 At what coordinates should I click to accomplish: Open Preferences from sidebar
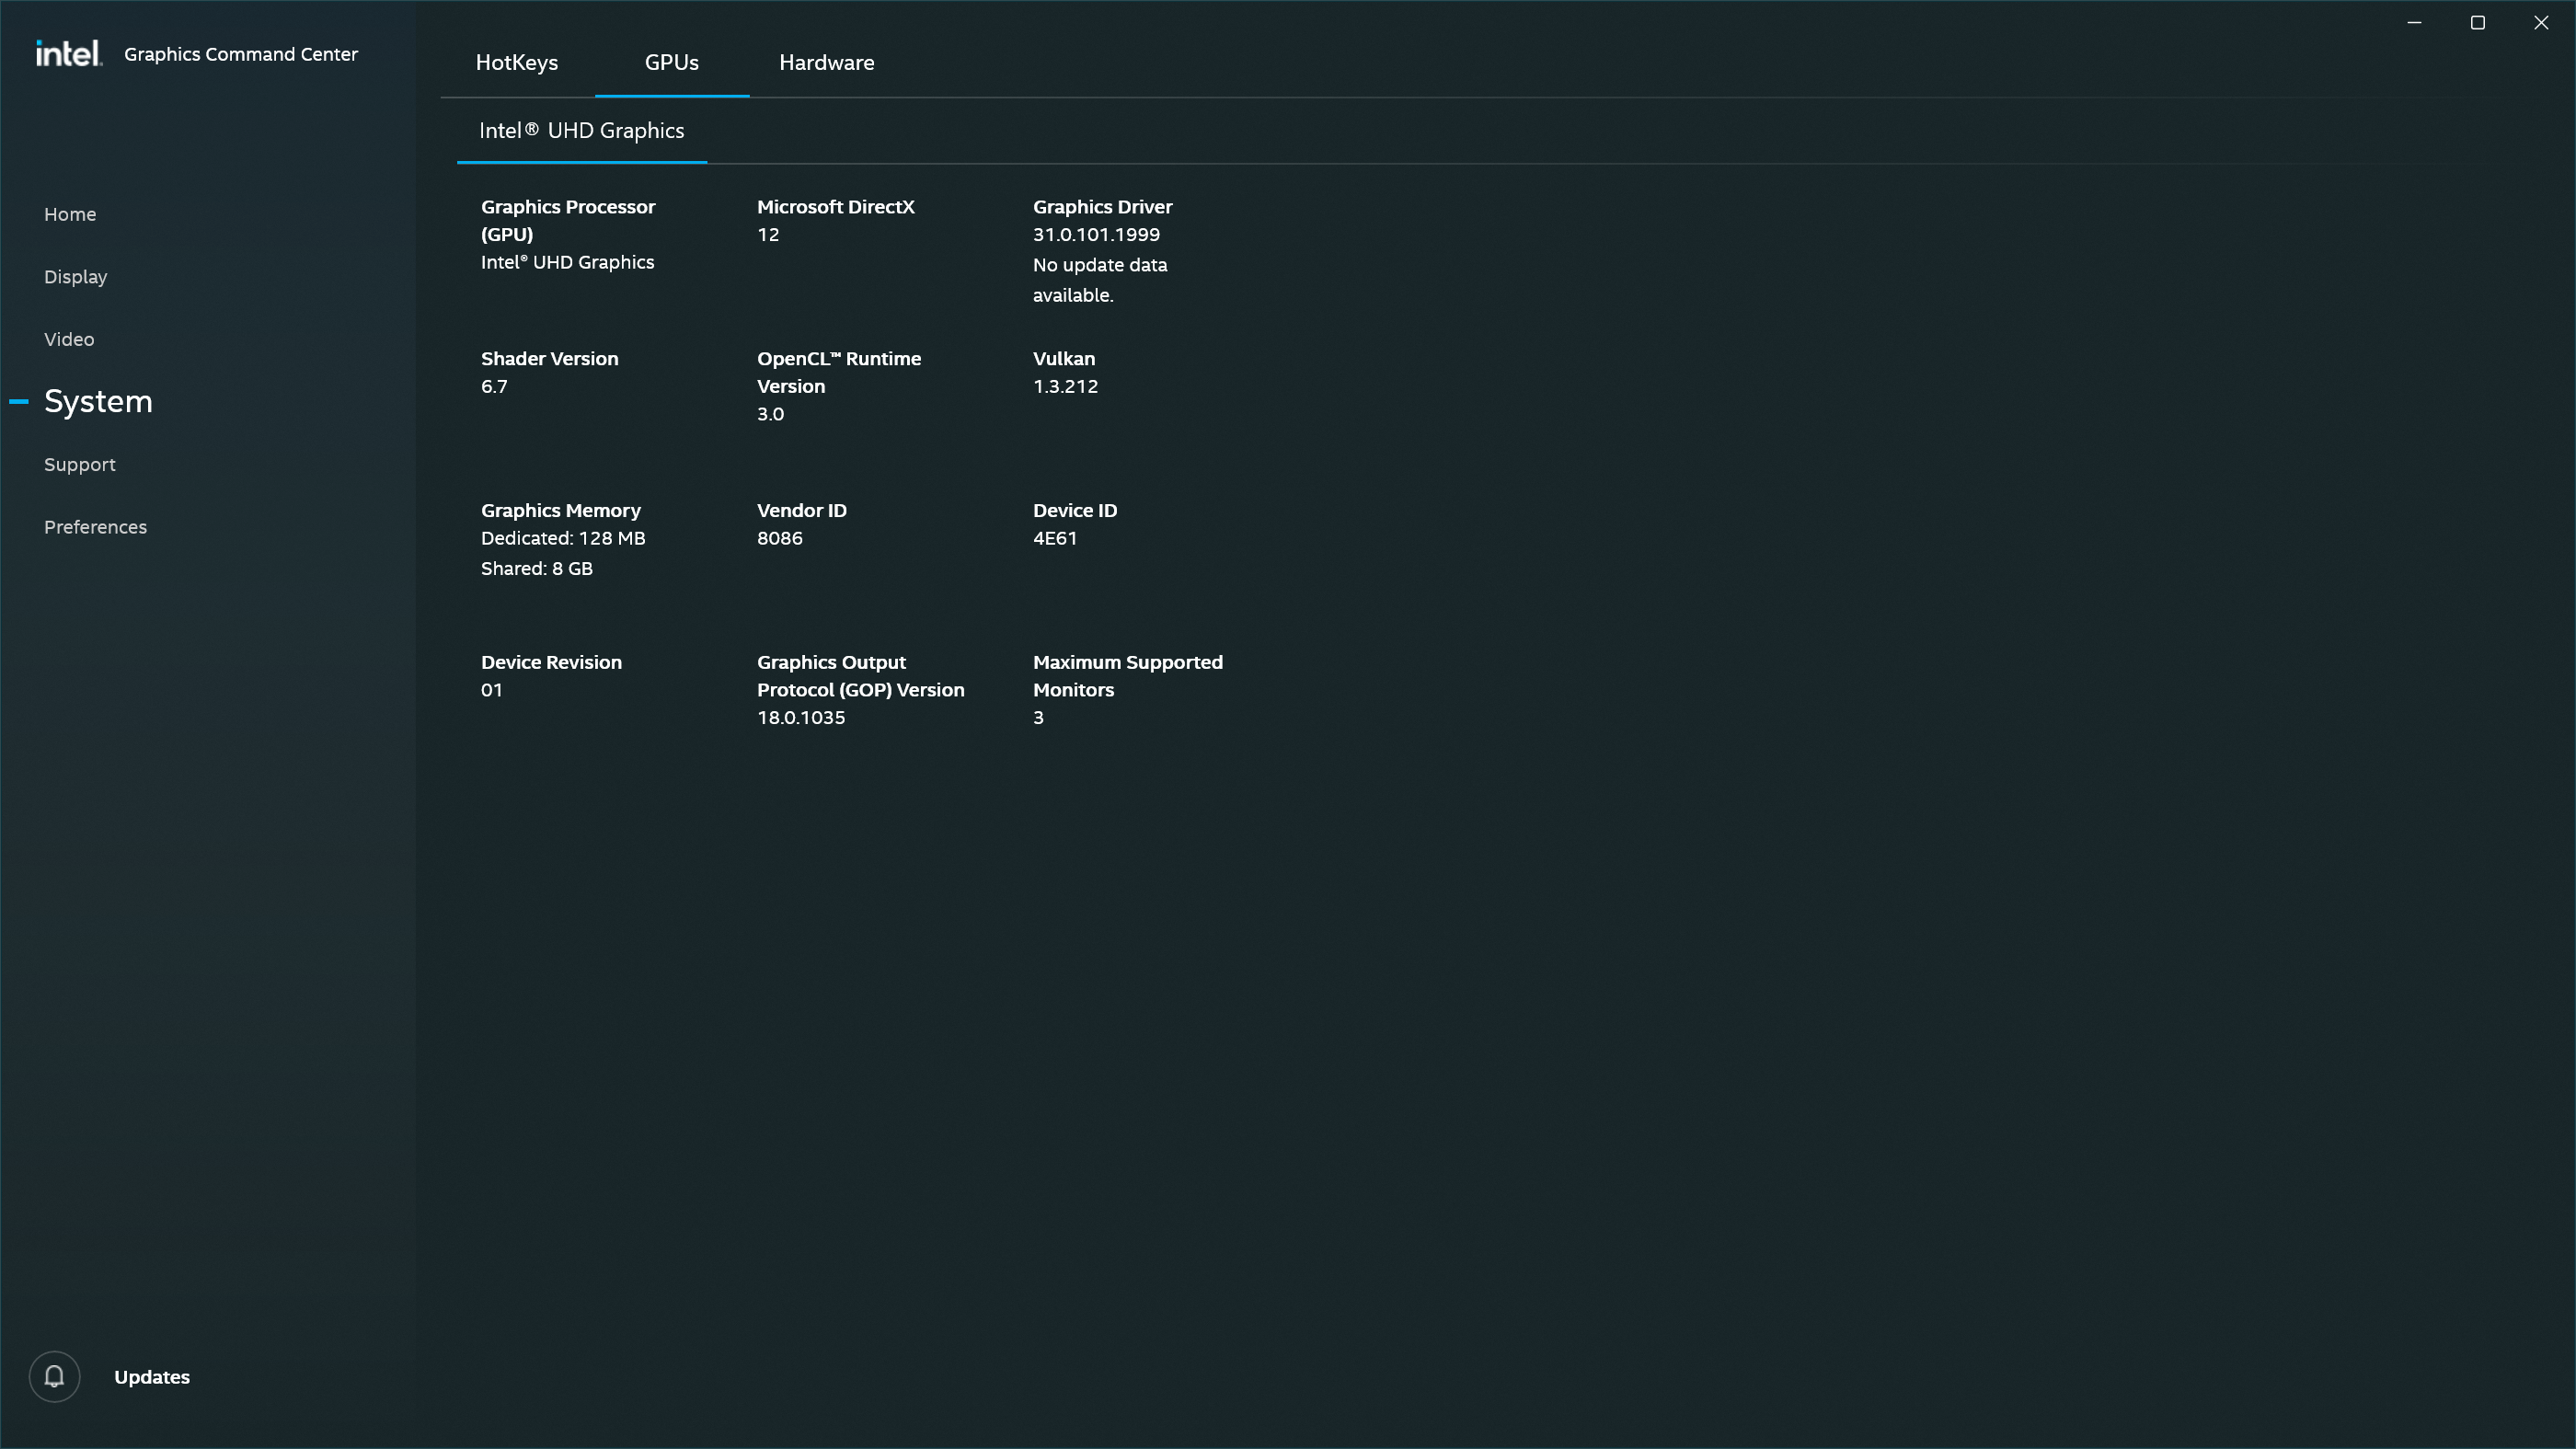(95, 527)
